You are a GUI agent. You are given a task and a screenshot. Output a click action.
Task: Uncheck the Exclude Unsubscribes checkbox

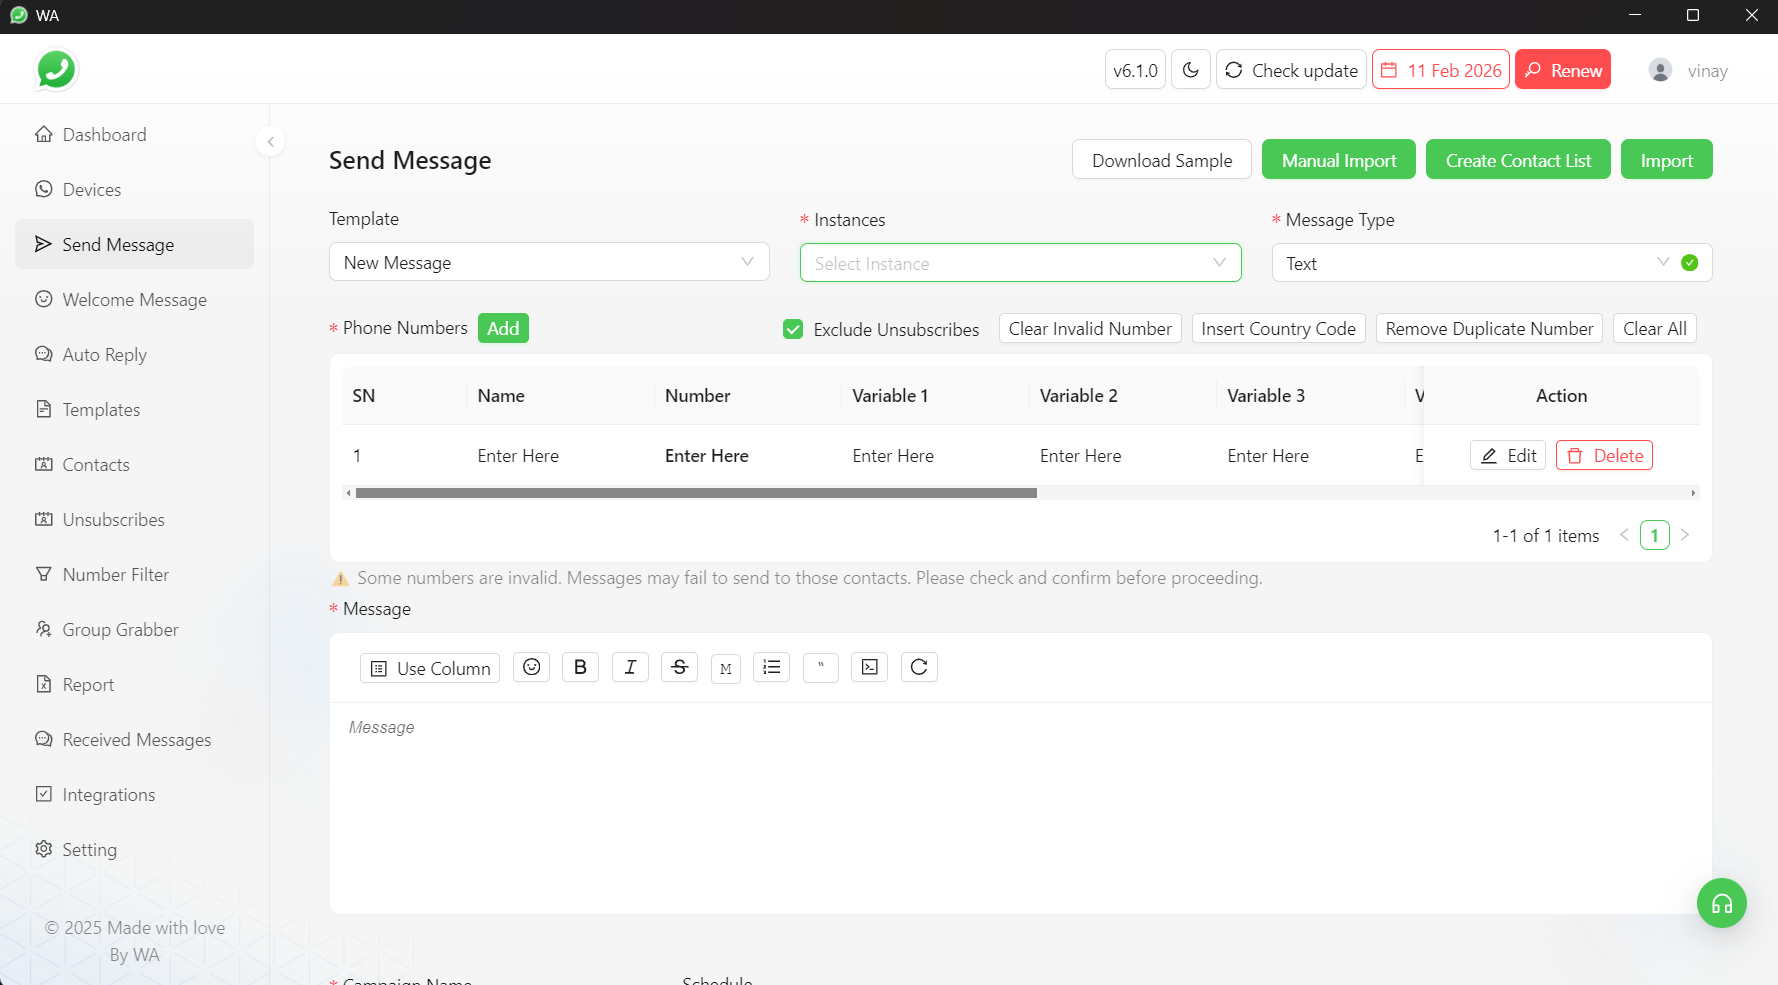click(793, 329)
